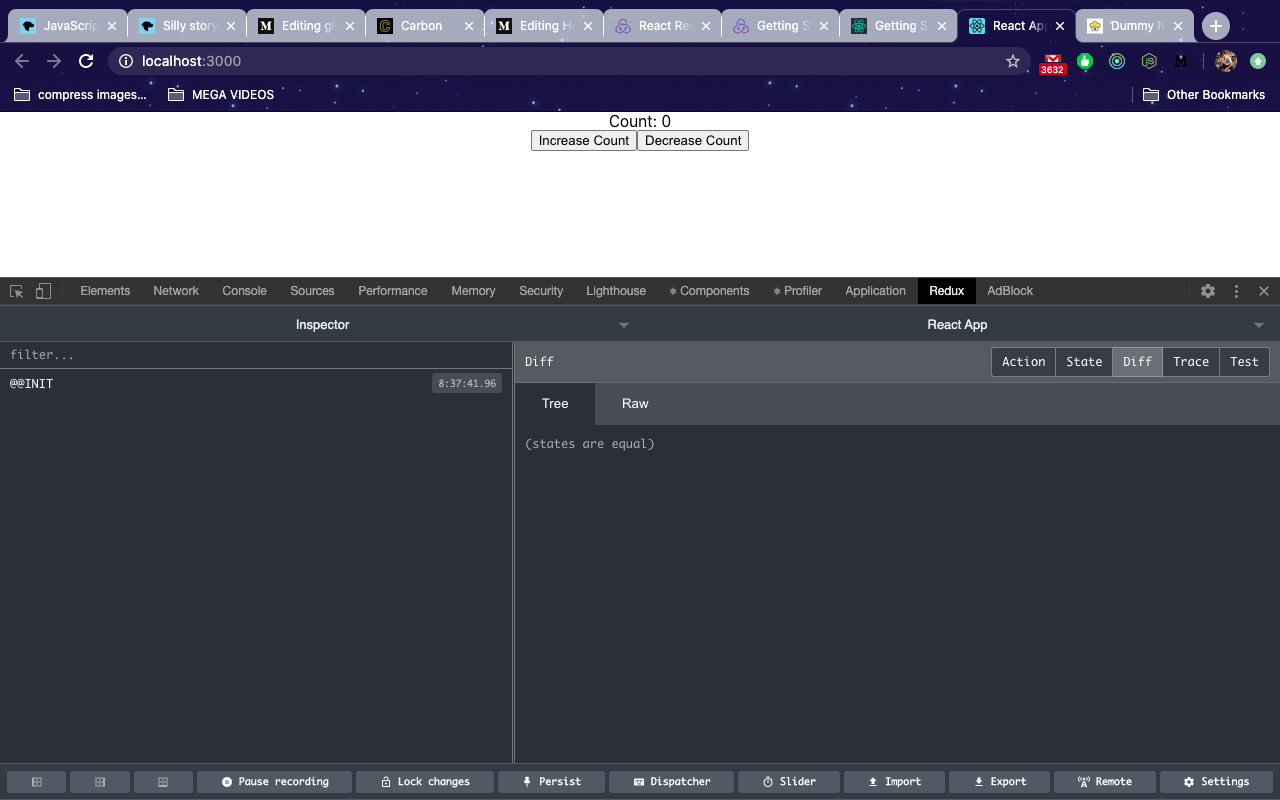Open DevTools settings gear icon
Viewport: 1280px width, 800px height.
[x=1208, y=291]
